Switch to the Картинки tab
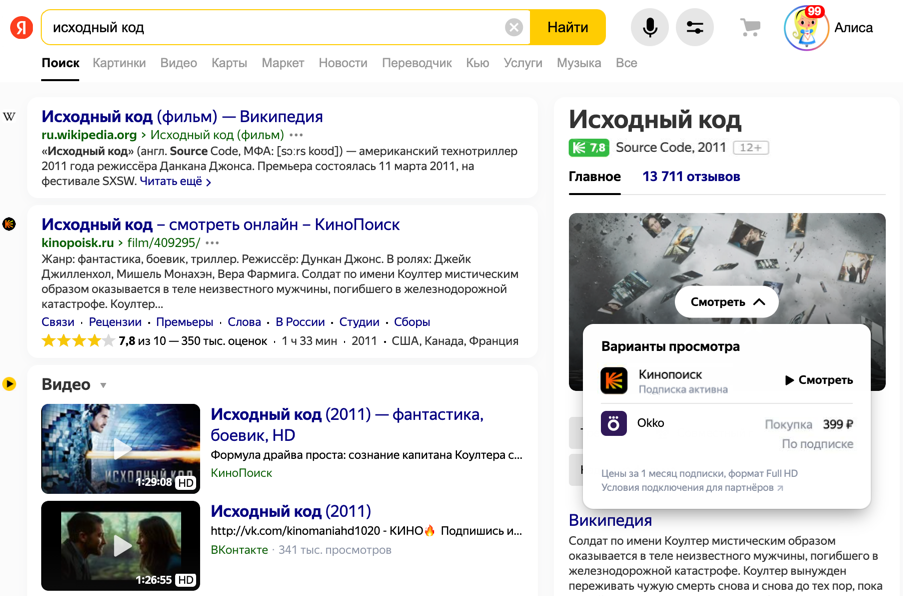The image size is (903, 596). tap(119, 63)
